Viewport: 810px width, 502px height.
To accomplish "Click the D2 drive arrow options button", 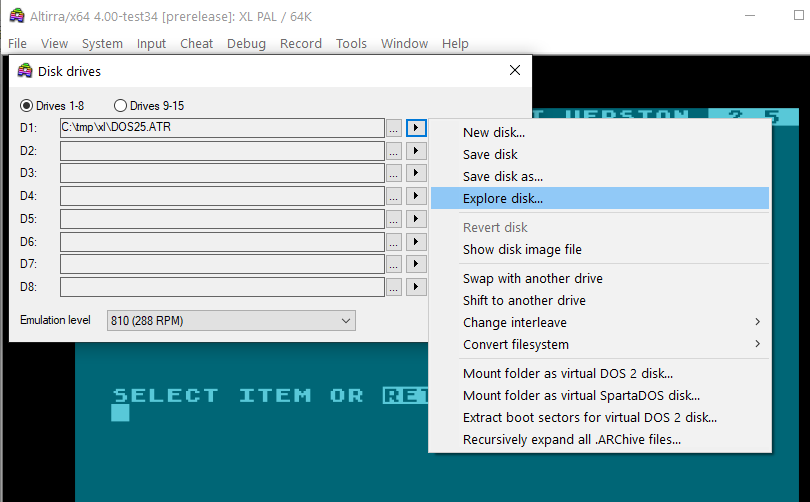I will [x=417, y=151].
